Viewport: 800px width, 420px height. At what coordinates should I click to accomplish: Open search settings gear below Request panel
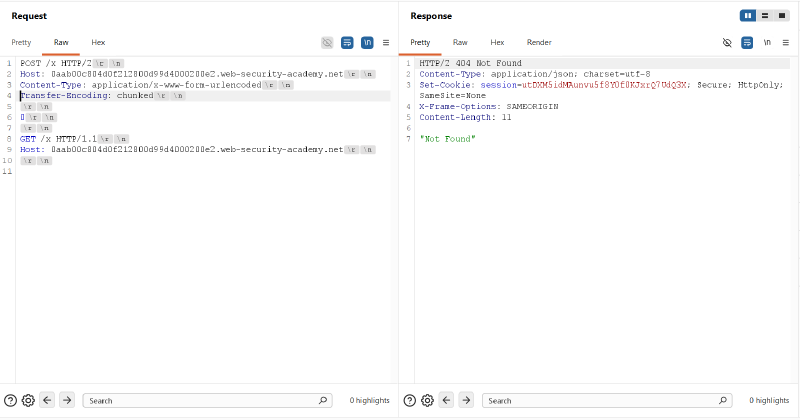click(x=28, y=401)
